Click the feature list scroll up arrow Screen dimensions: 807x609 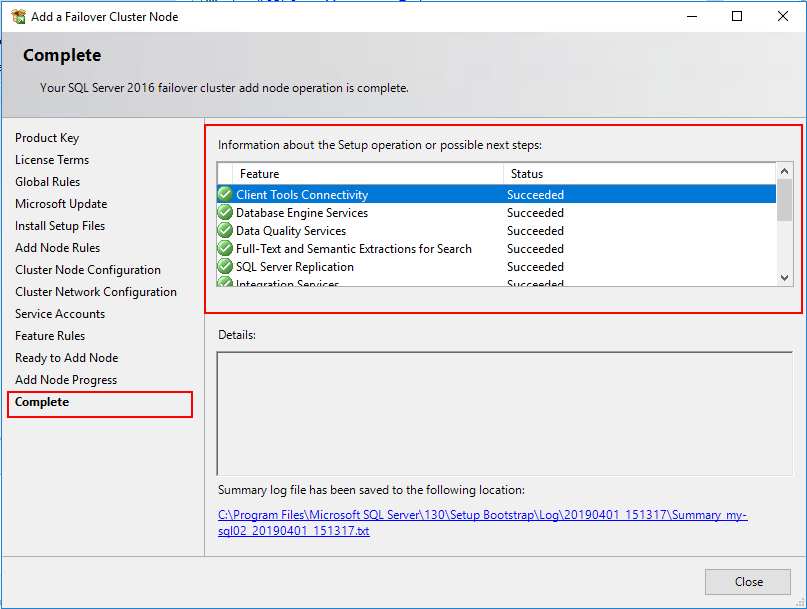[784, 171]
